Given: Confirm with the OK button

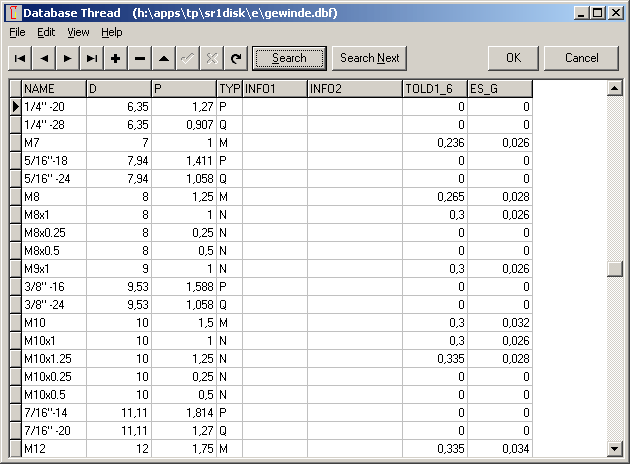Looking at the screenshot, I should pos(514,58).
